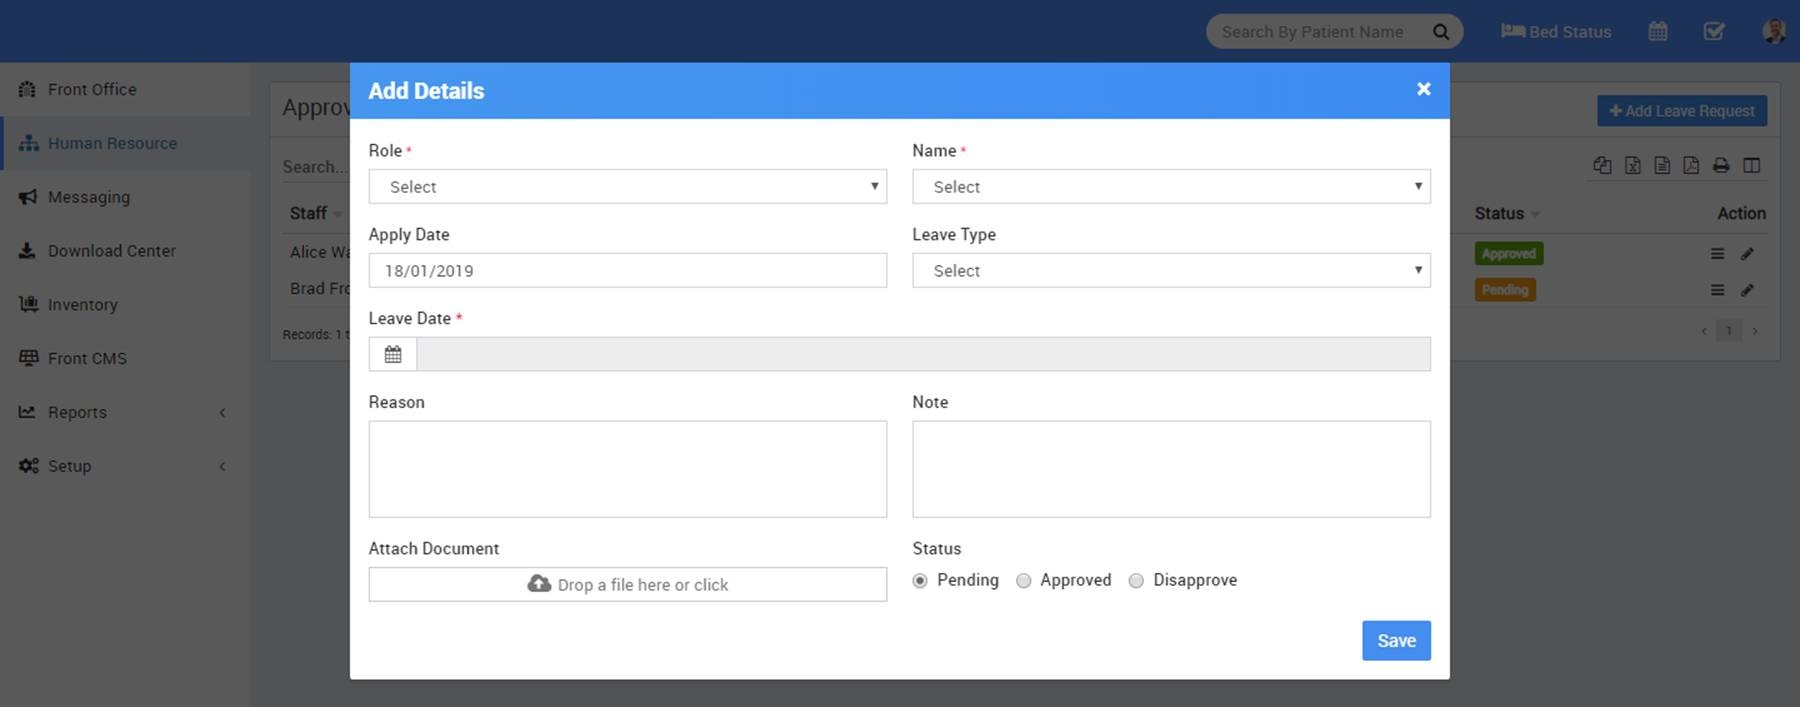The height and width of the screenshot is (707, 1800).
Task: Select the Disapprove status radio button
Action: (1136, 581)
